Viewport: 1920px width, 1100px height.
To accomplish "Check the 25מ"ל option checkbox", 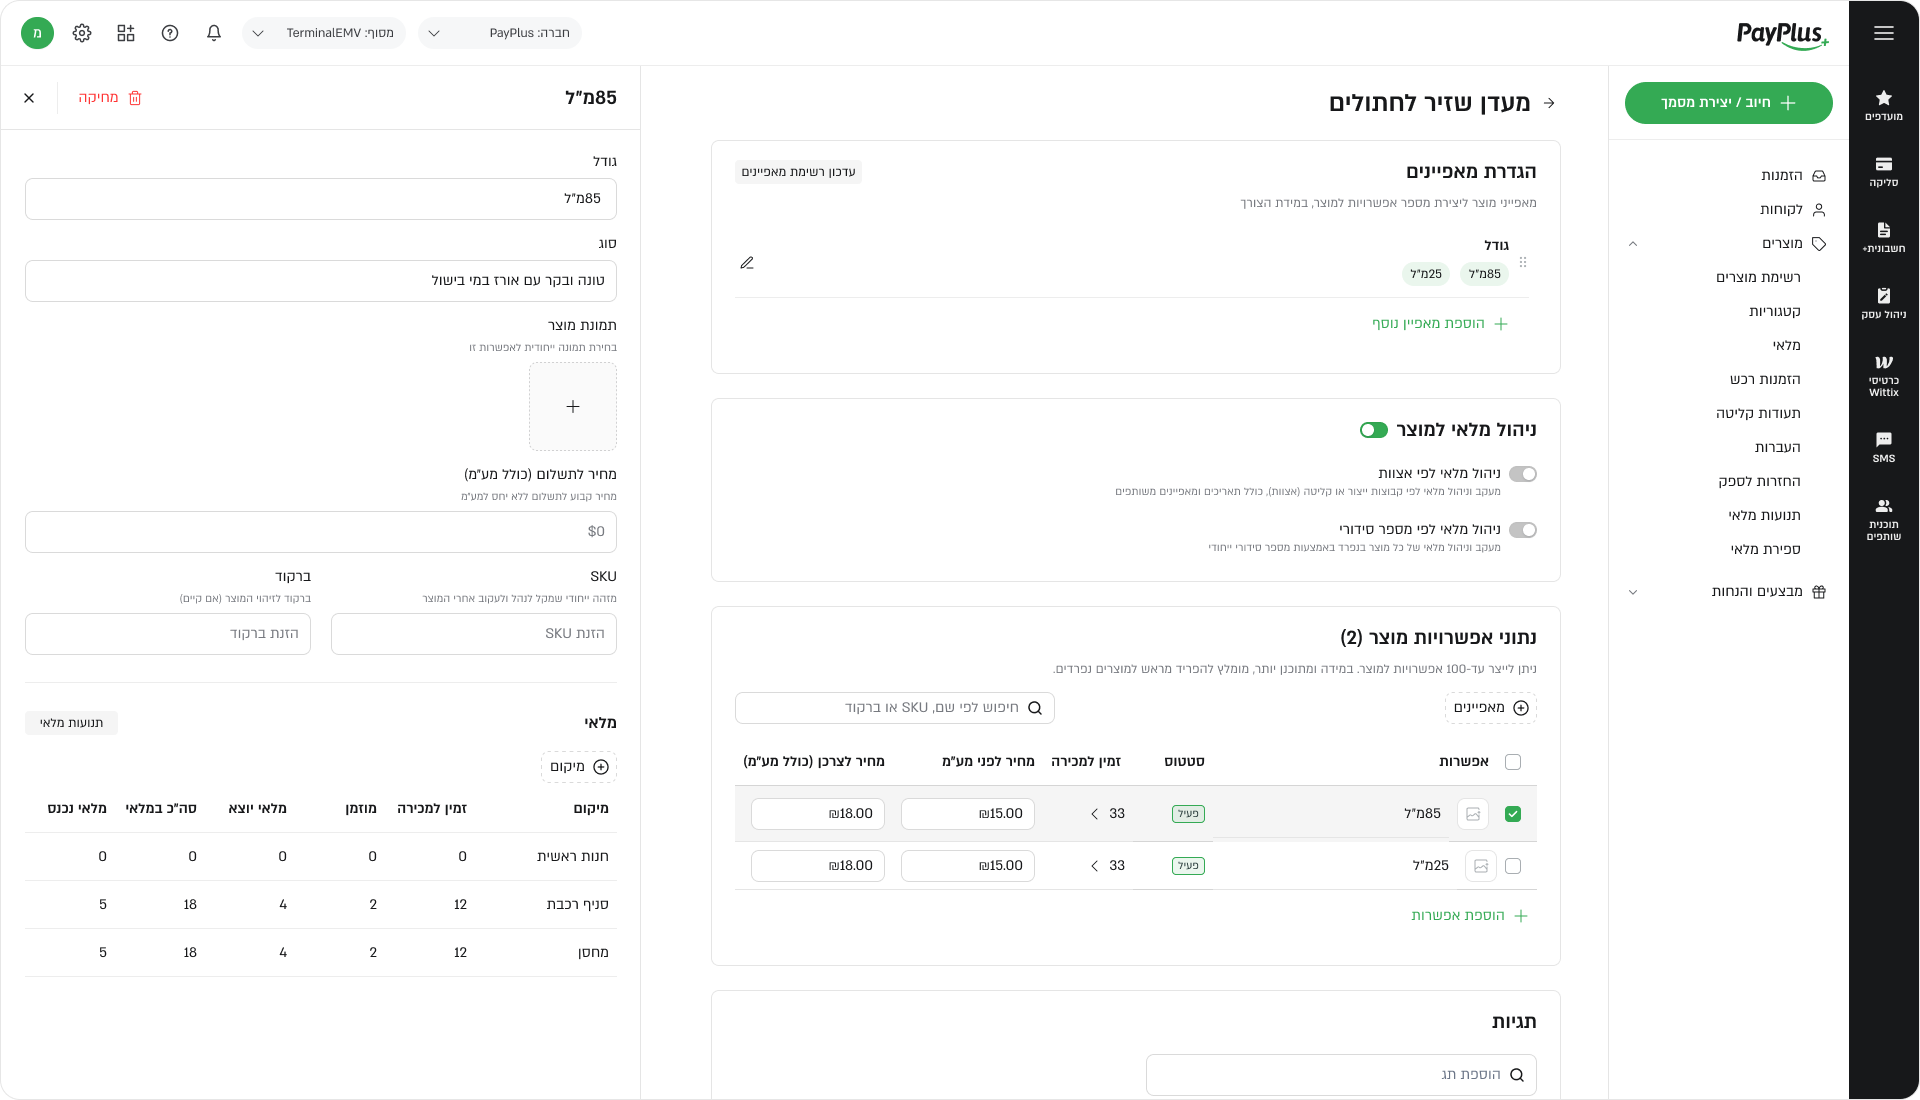I will click(x=1513, y=866).
